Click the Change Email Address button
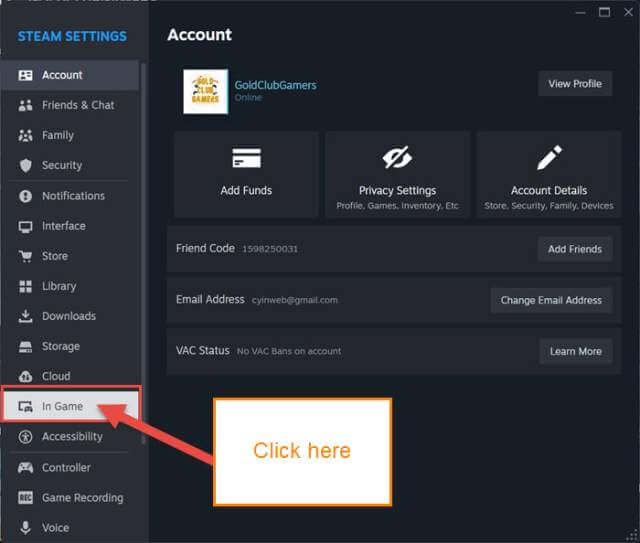 coord(551,300)
